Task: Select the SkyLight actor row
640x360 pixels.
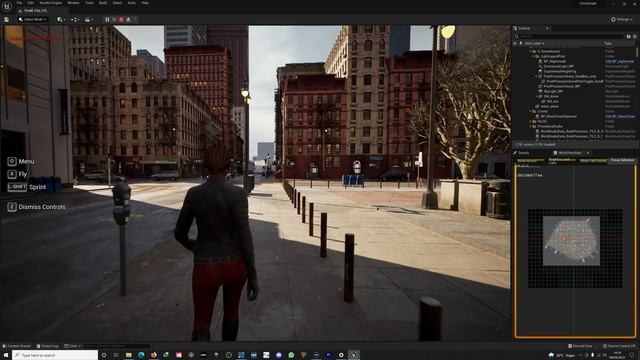Action: coord(553,91)
